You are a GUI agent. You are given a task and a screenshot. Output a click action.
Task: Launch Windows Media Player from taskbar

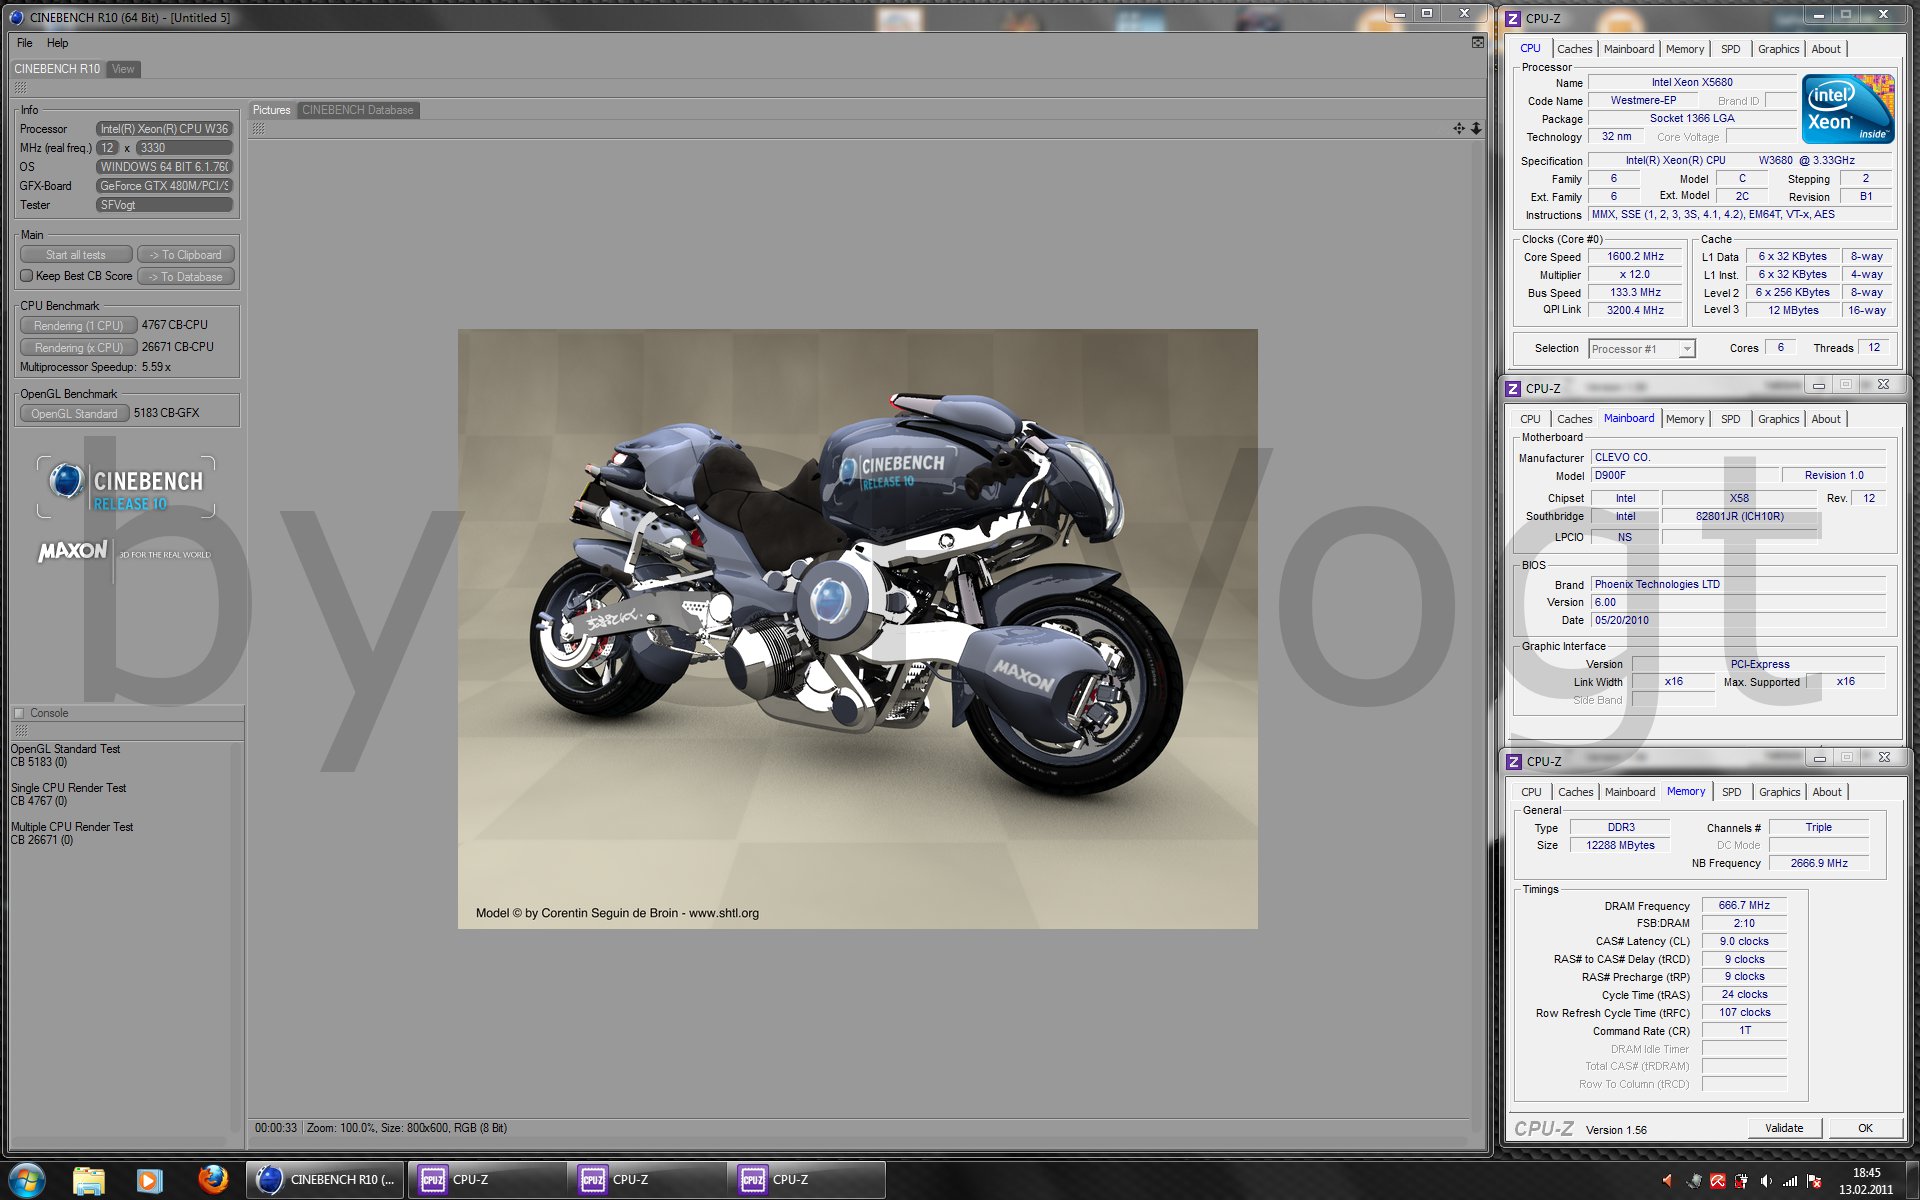149,1180
